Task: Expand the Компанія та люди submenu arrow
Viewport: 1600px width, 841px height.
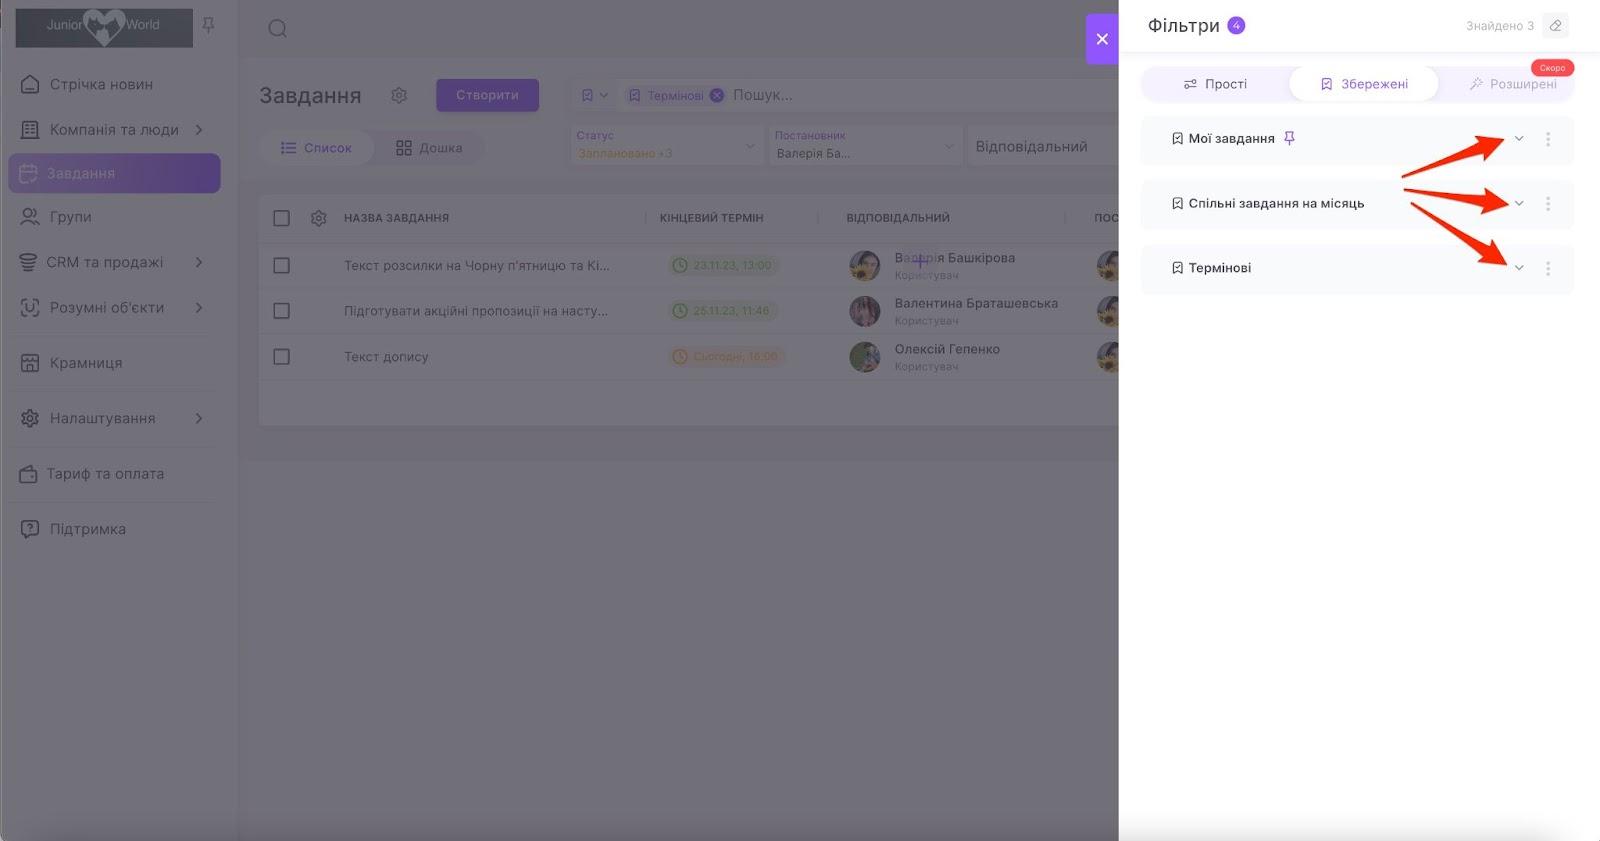Action: [199, 130]
